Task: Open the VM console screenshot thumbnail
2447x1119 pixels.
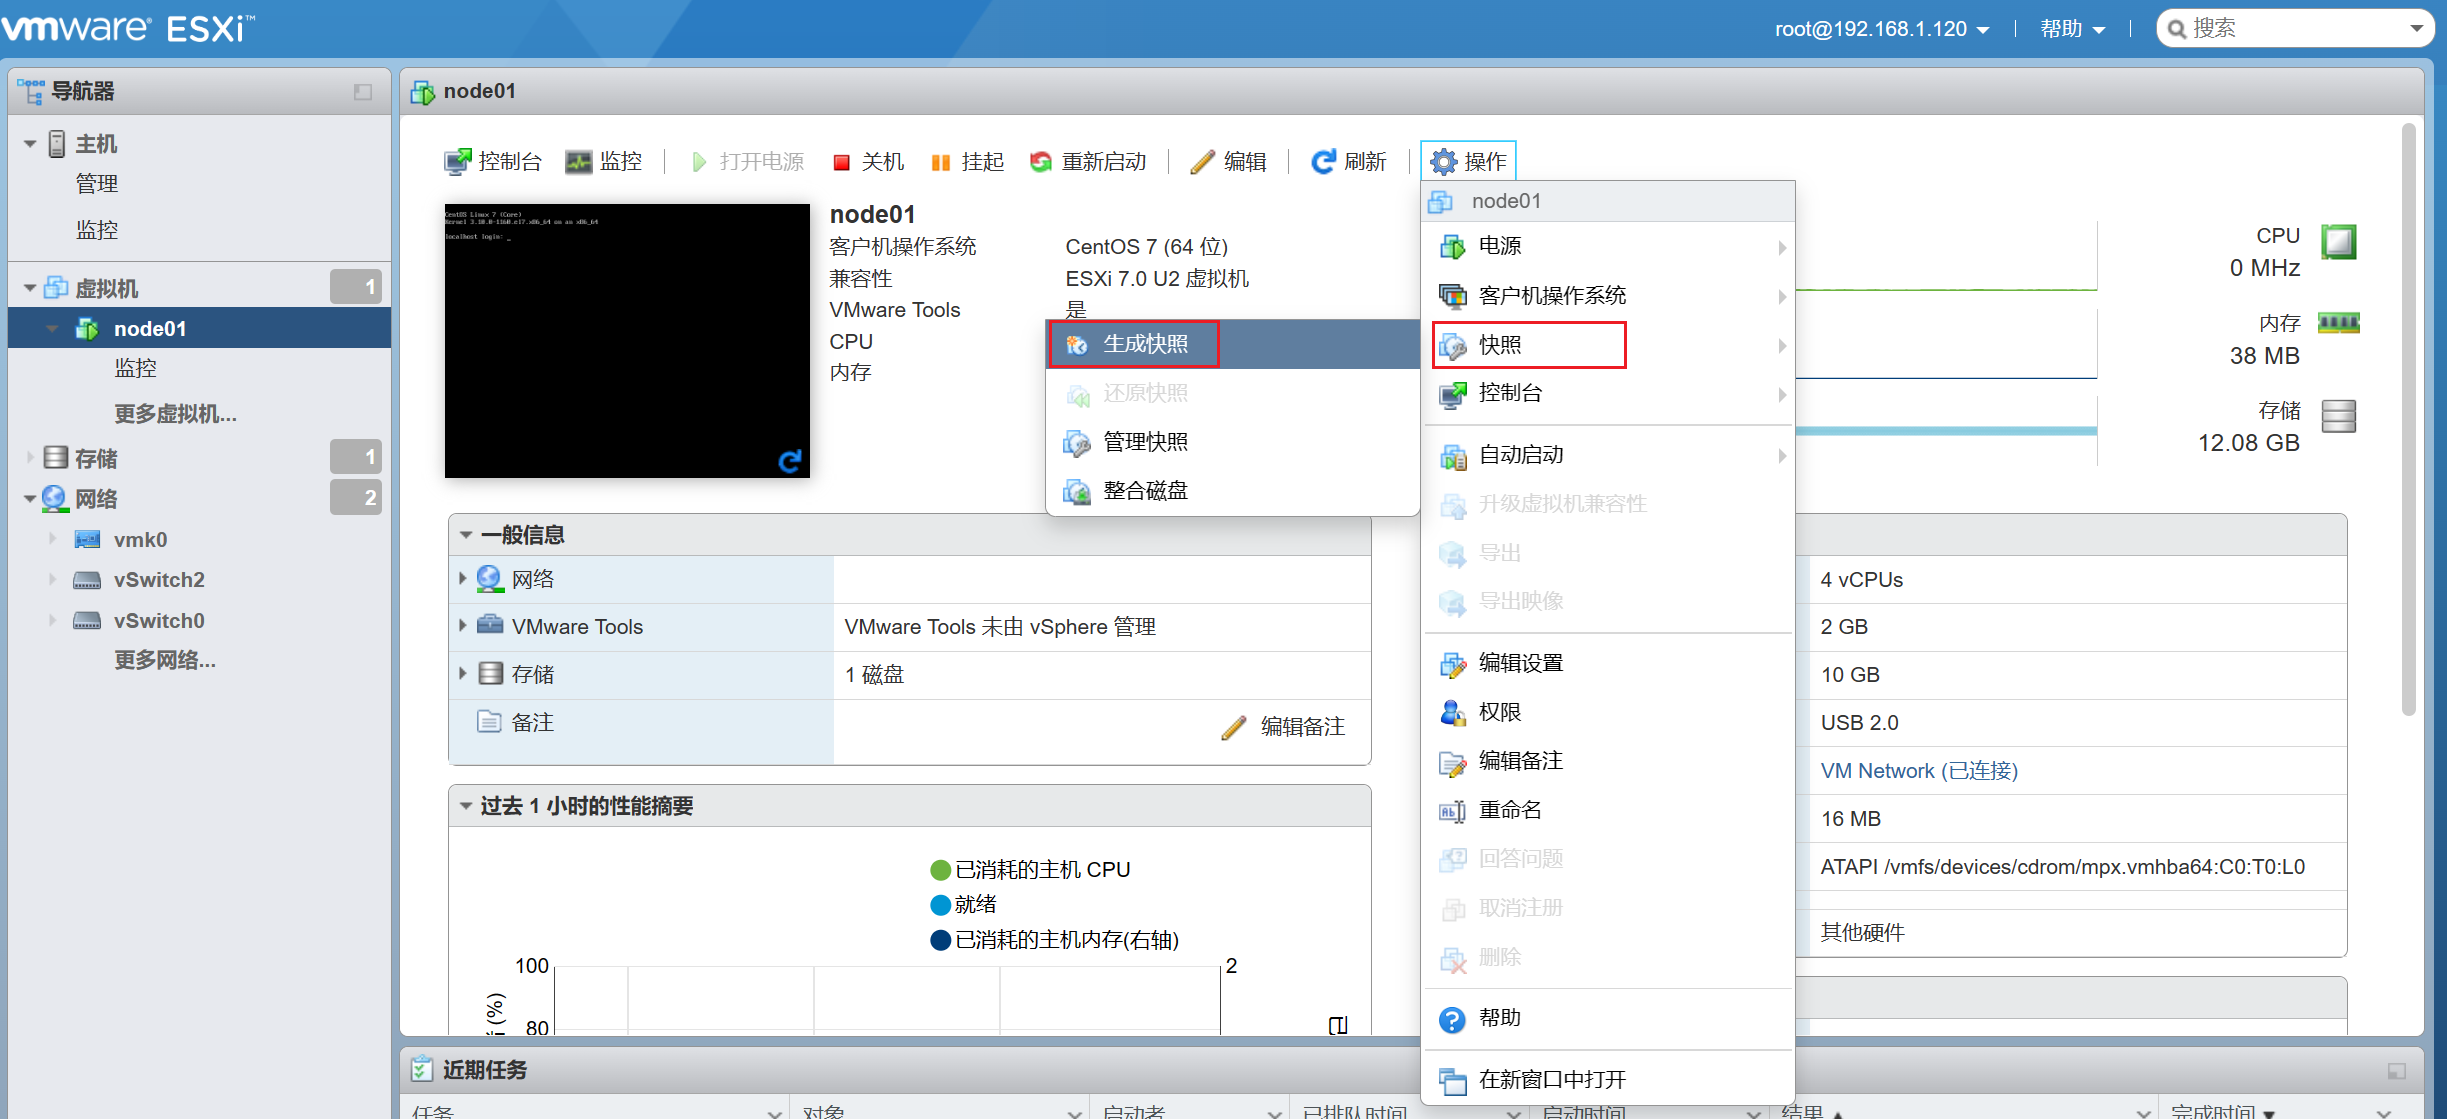Action: 627,340
